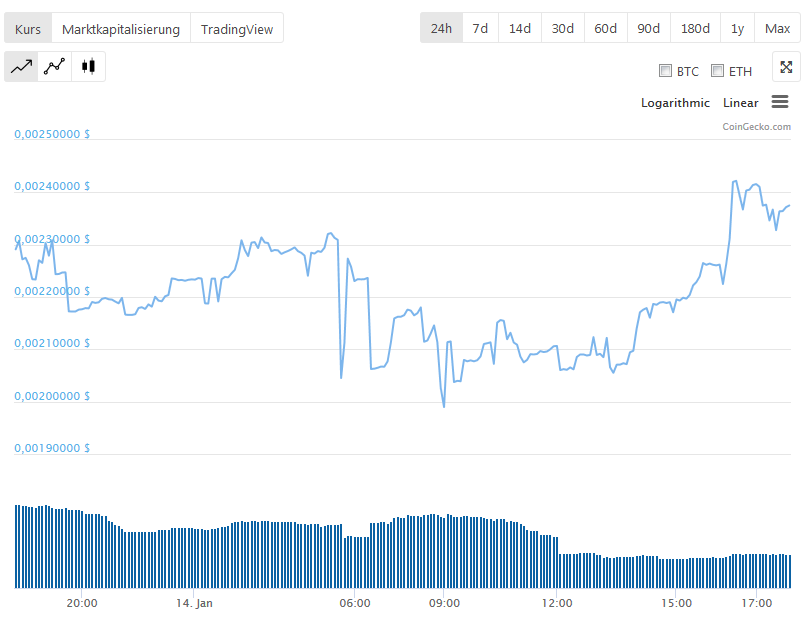Select the 90d time range
The image size is (803, 624).
tap(648, 28)
